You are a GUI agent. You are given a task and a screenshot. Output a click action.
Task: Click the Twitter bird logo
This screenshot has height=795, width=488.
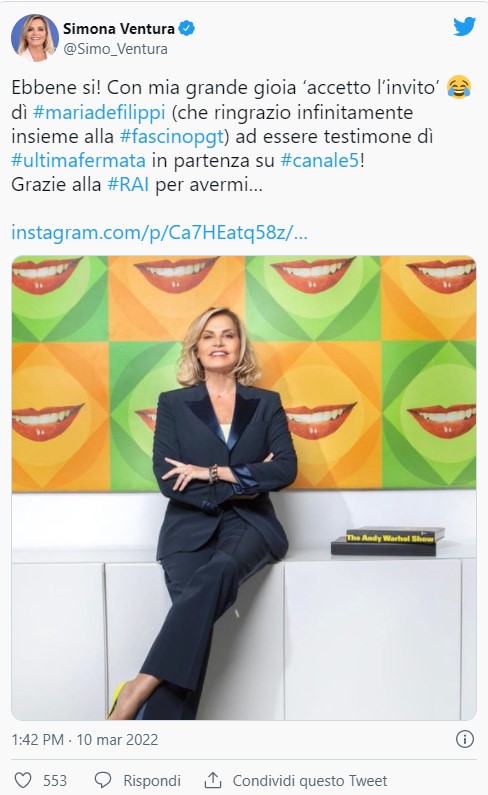click(464, 27)
